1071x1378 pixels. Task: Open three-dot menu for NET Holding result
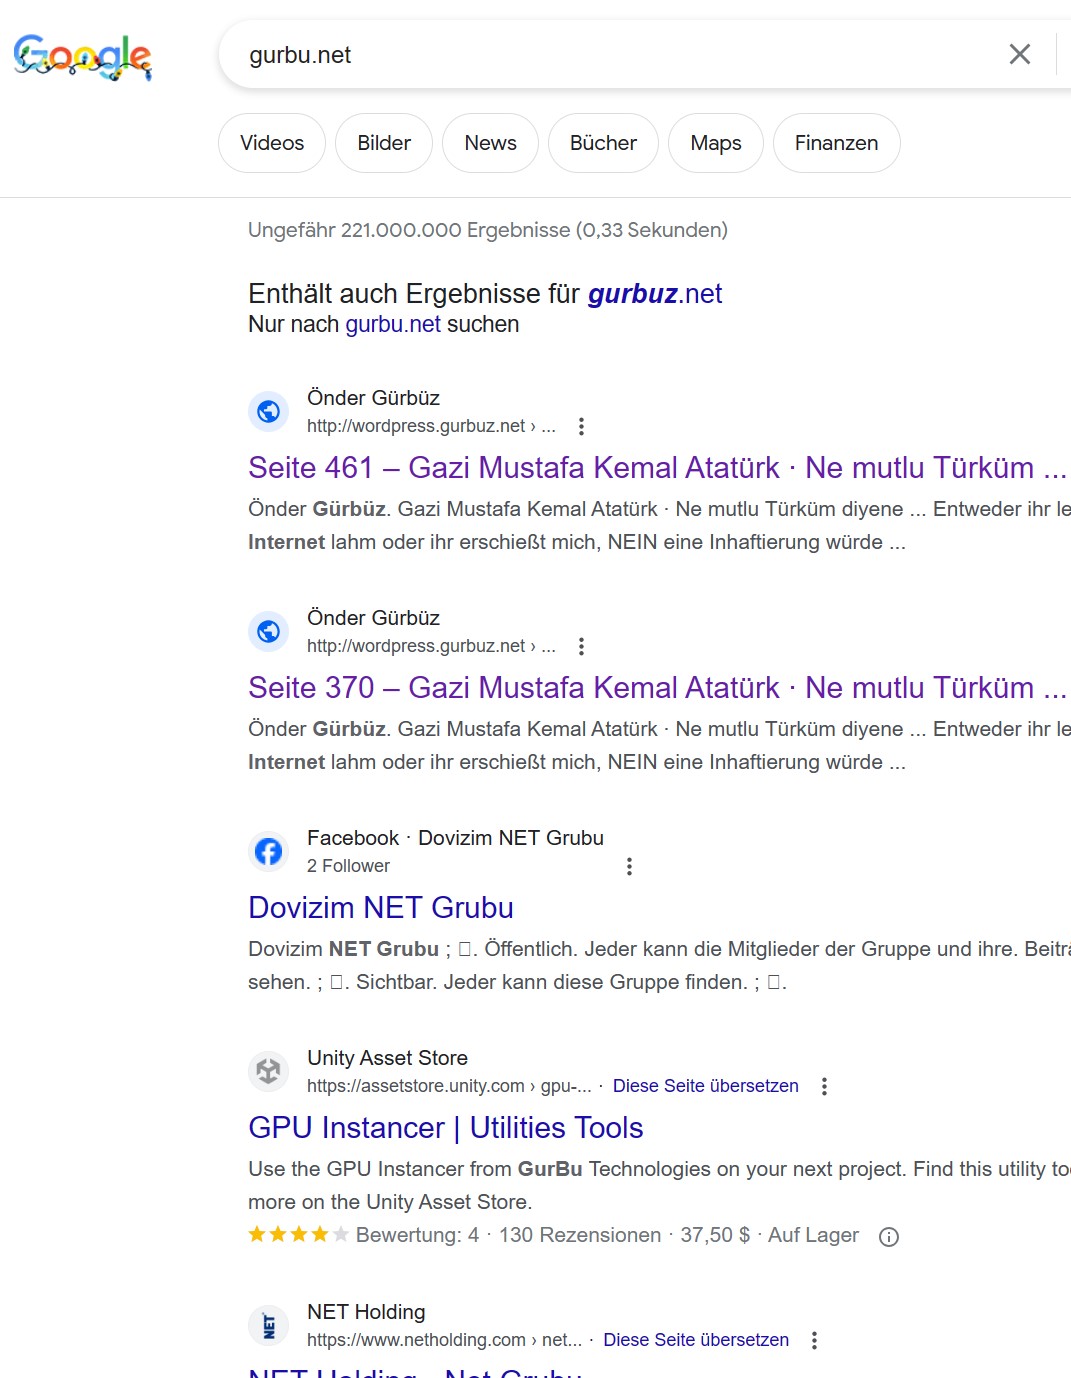(x=814, y=1340)
